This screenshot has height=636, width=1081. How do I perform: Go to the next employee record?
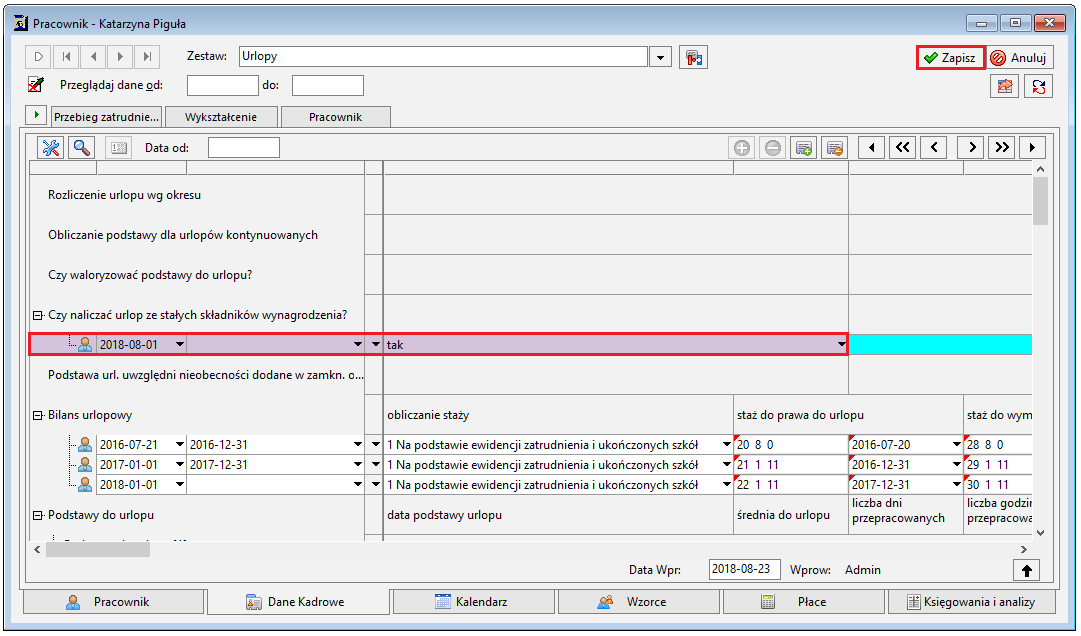pos(120,57)
